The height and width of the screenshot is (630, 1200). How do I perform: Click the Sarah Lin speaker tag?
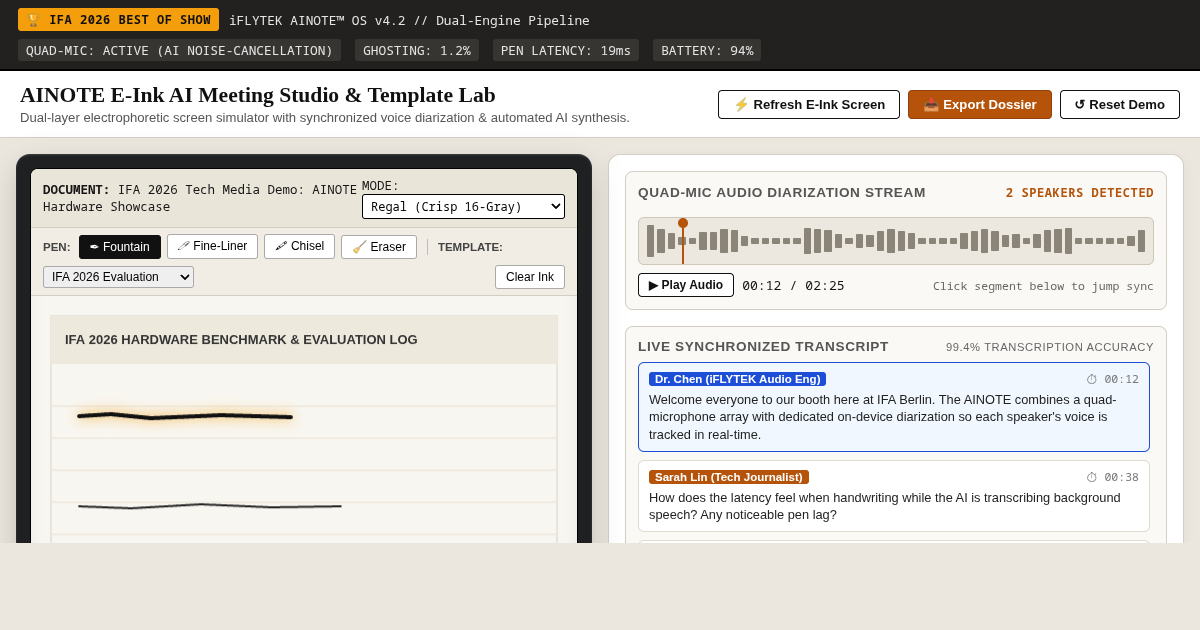(x=729, y=477)
